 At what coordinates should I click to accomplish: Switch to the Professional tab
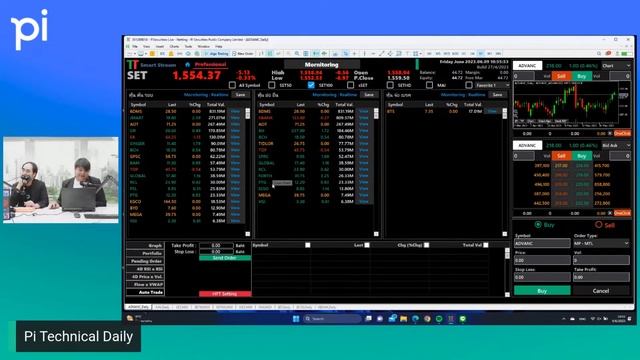coord(210,64)
